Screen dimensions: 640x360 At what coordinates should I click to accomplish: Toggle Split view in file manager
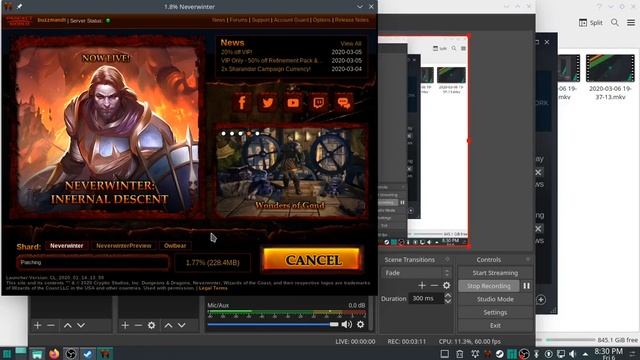(591, 23)
